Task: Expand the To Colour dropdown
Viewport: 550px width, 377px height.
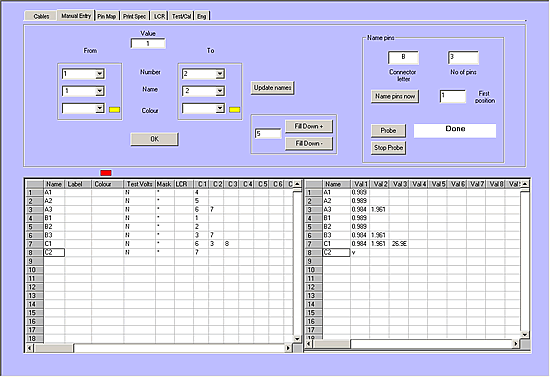Action: point(220,108)
